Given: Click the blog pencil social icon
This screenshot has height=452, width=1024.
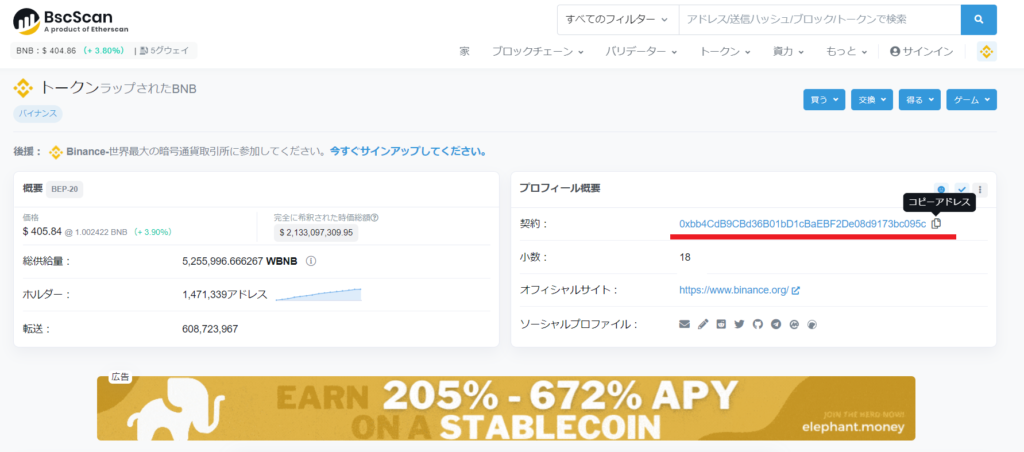Looking at the screenshot, I should [x=703, y=324].
